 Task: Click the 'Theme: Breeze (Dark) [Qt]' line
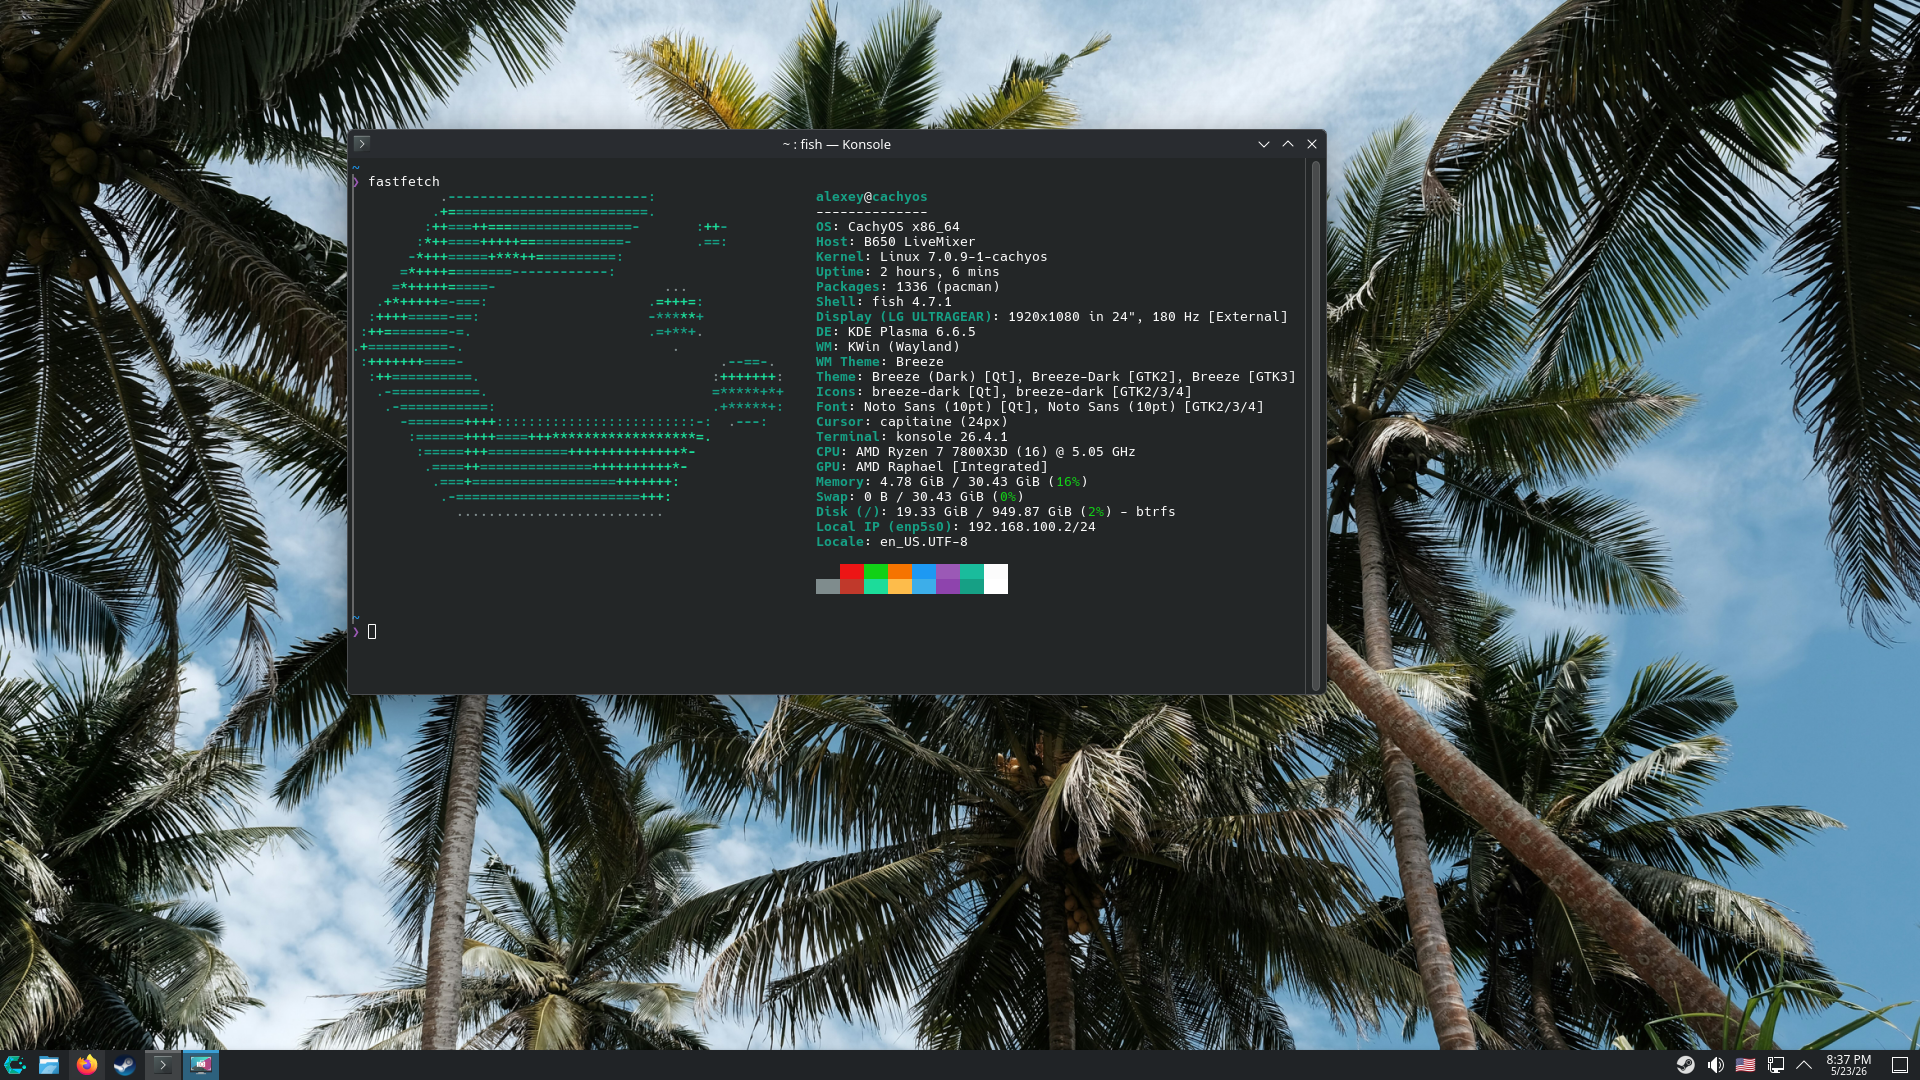click(1056, 377)
